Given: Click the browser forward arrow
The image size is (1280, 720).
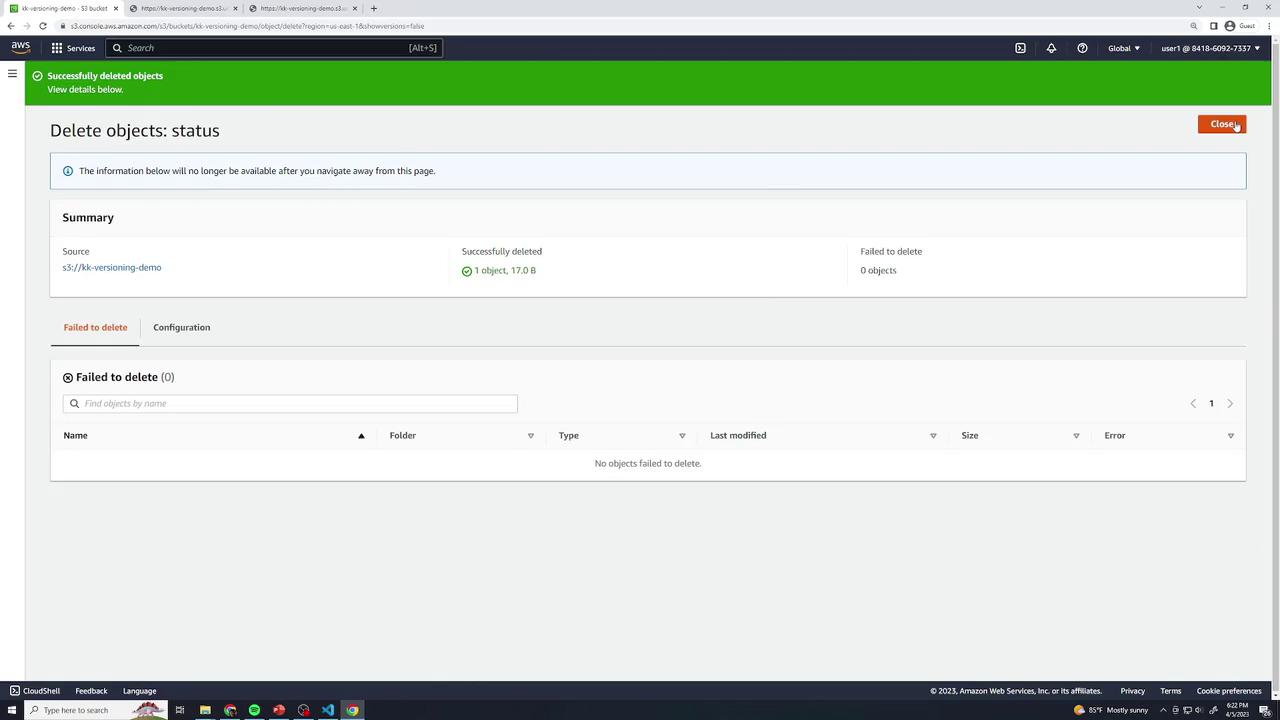Looking at the screenshot, I should 27,26.
